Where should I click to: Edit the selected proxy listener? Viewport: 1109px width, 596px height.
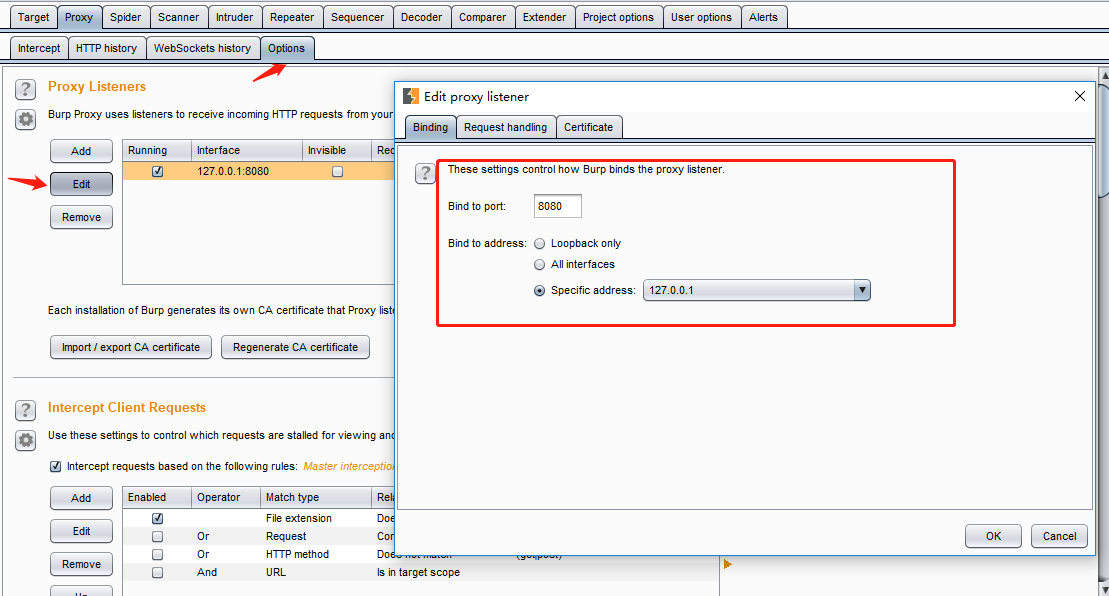pyautogui.click(x=81, y=184)
